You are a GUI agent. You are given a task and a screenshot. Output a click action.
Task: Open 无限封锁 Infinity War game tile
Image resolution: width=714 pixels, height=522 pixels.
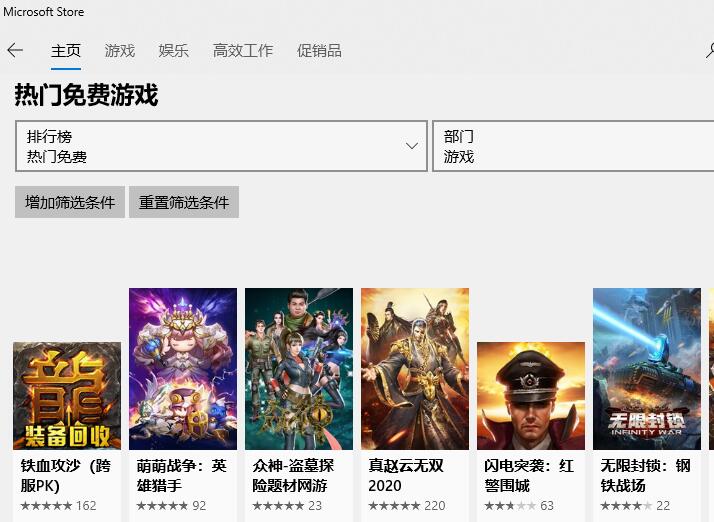(647, 368)
